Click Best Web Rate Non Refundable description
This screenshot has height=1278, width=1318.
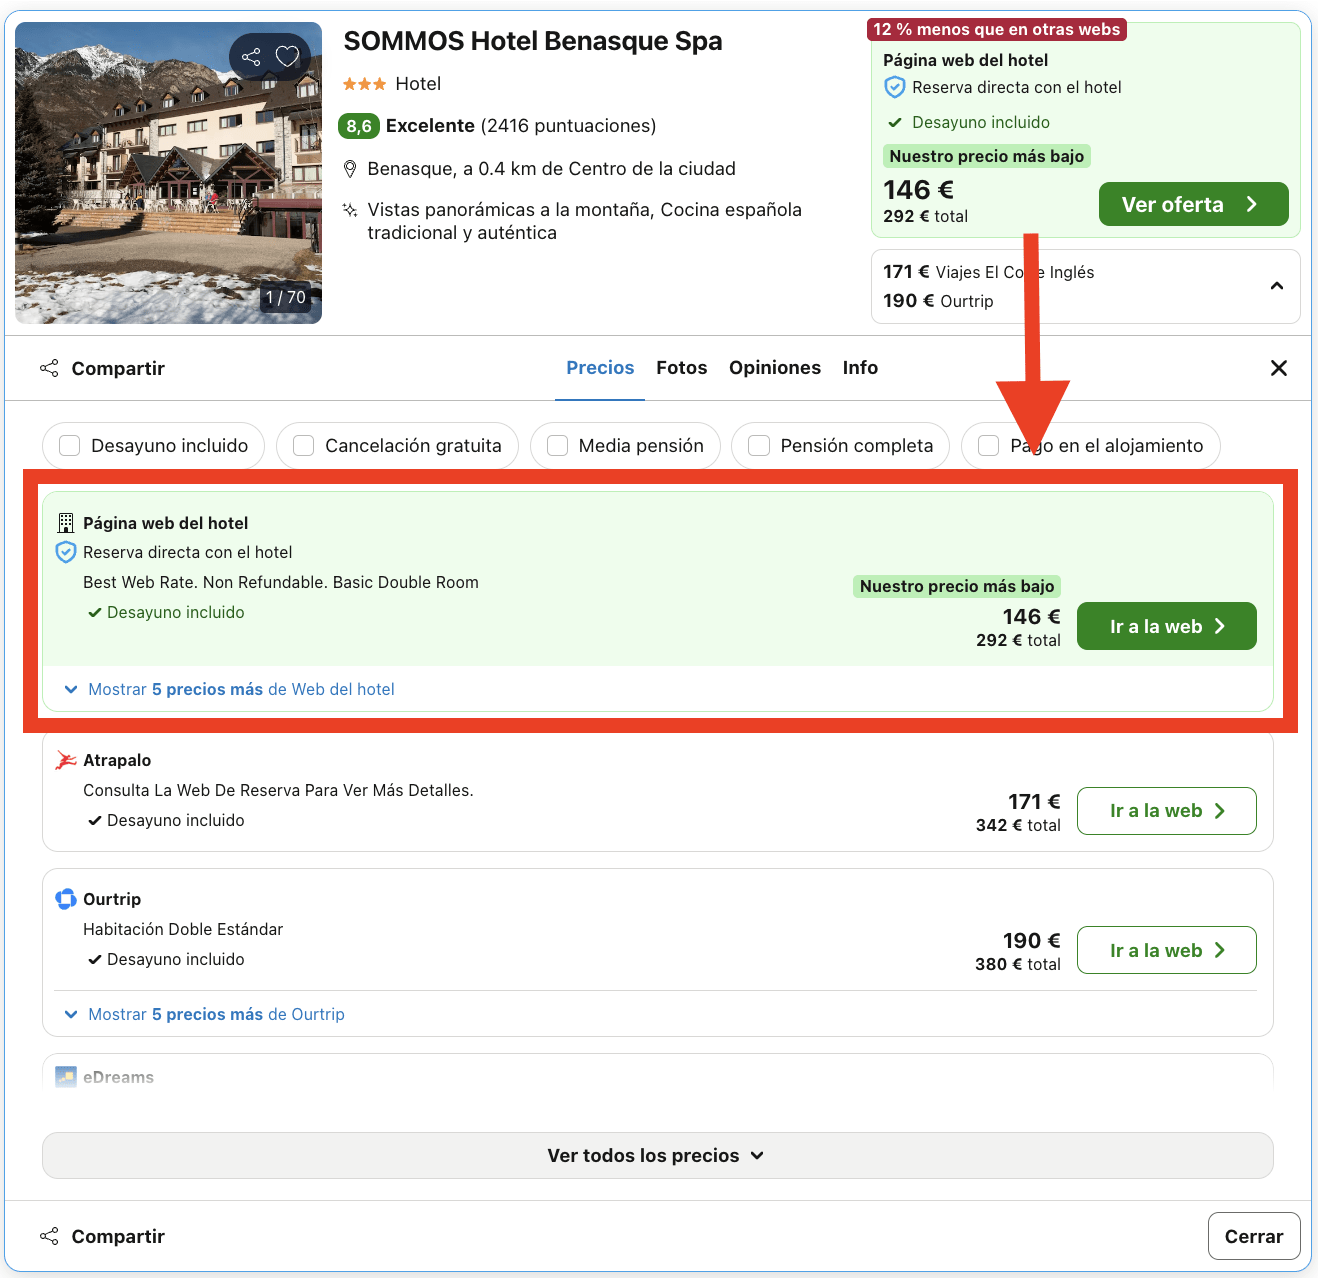(x=281, y=582)
